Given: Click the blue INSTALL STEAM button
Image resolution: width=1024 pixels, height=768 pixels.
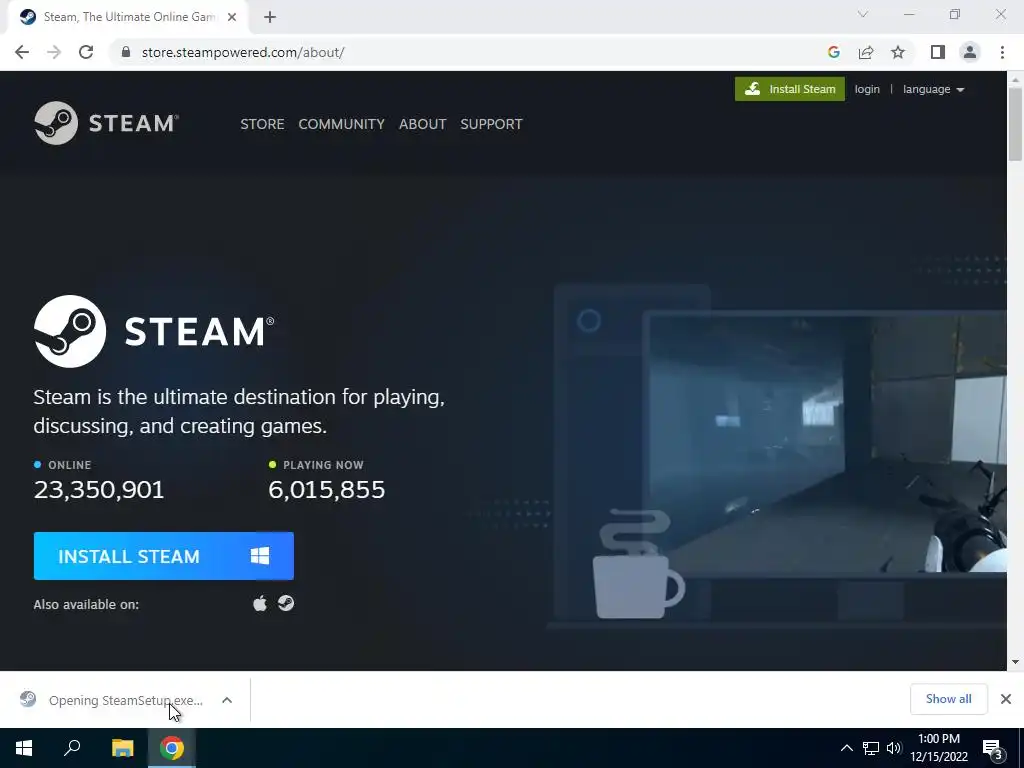Looking at the screenshot, I should (x=163, y=556).
